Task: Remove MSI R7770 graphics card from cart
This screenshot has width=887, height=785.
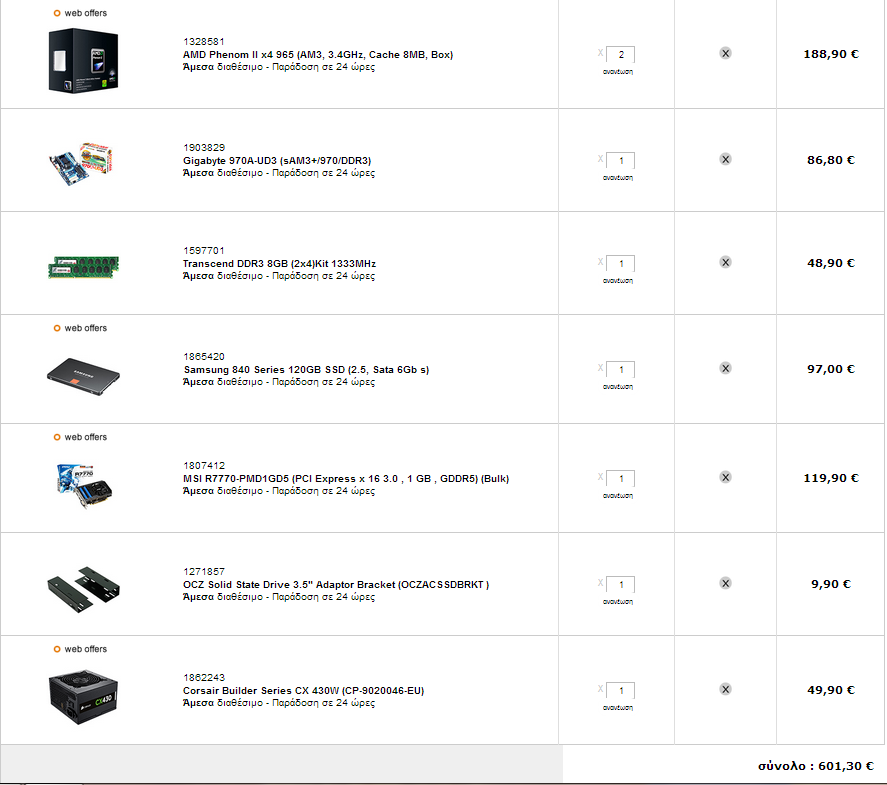Action: [725, 477]
